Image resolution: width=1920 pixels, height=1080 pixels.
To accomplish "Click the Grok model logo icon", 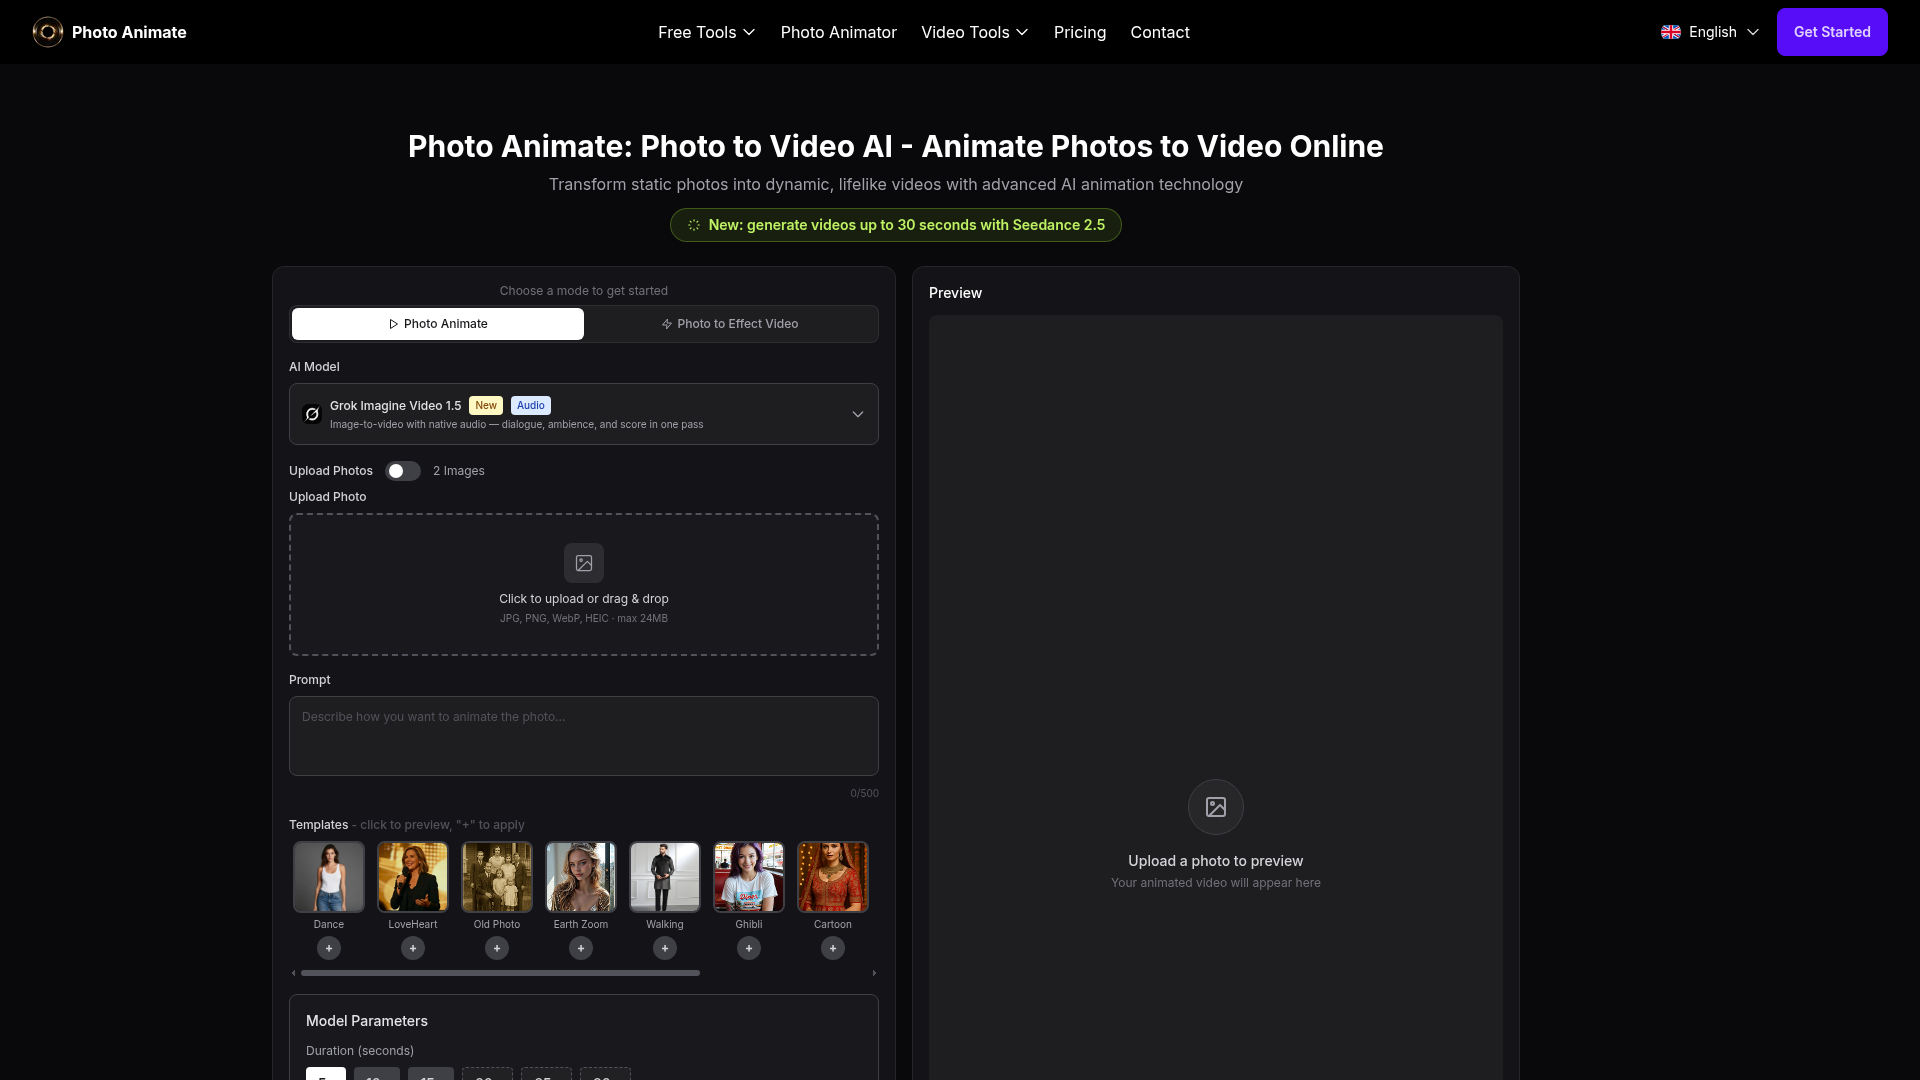I will click(x=312, y=414).
